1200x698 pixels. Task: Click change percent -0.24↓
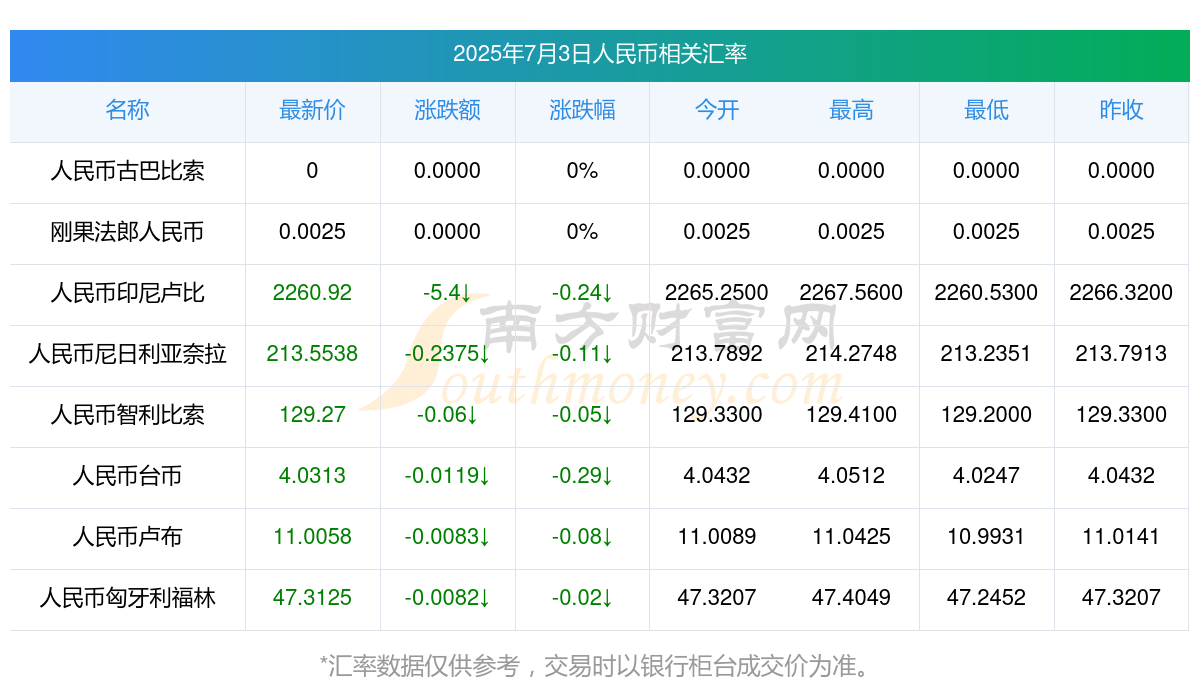(x=582, y=293)
